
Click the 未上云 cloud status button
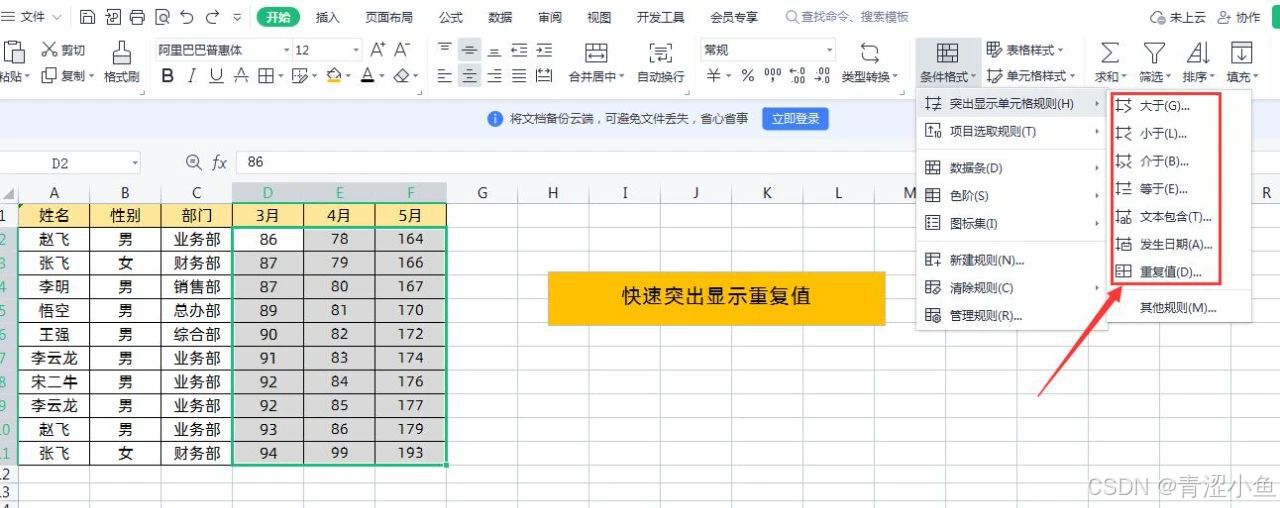pyautogui.click(x=1178, y=17)
